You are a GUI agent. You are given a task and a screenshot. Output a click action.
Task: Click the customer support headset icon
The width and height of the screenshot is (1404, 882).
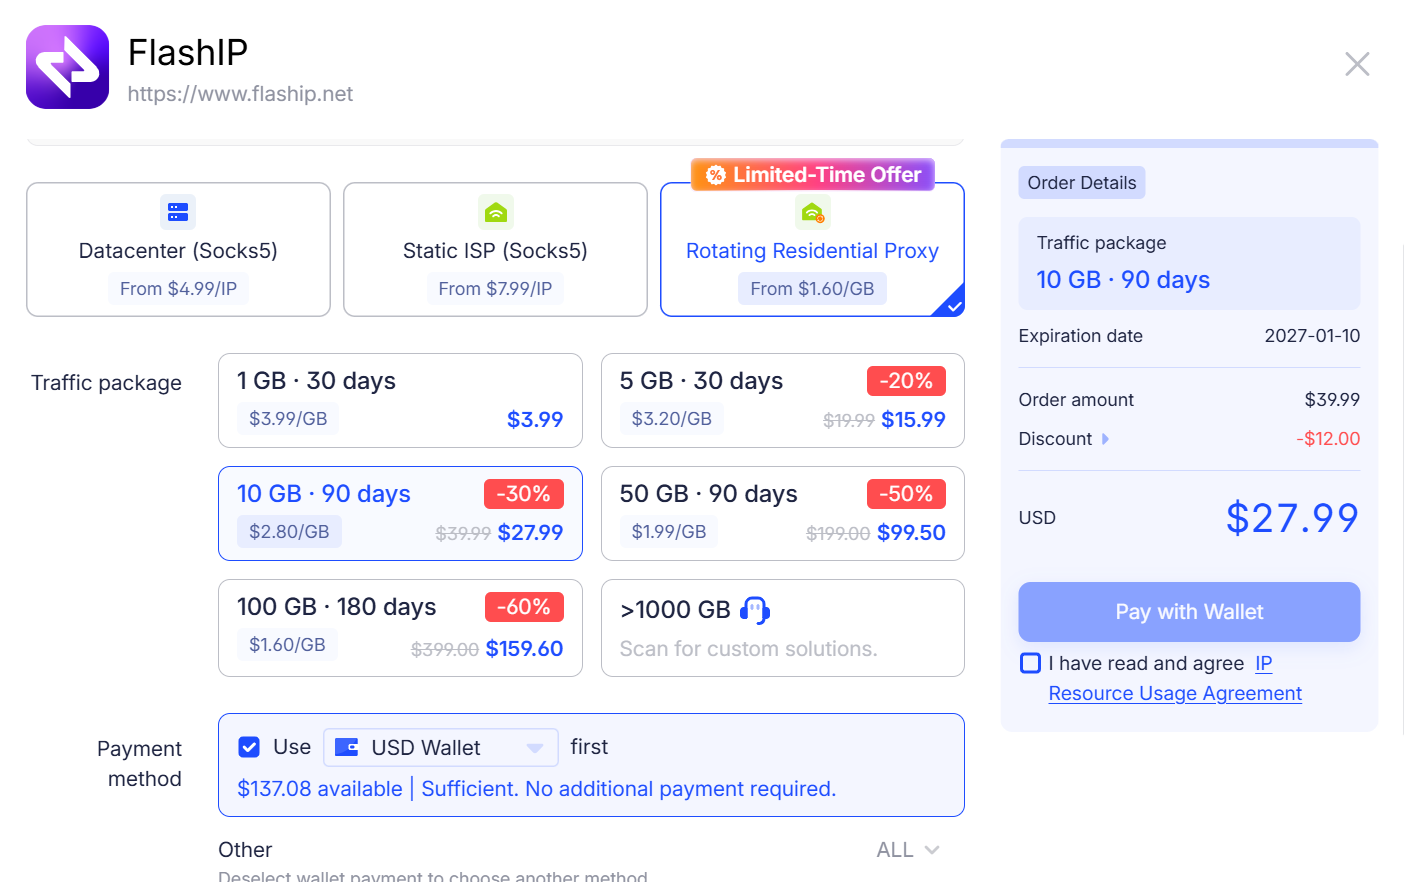(x=755, y=610)
